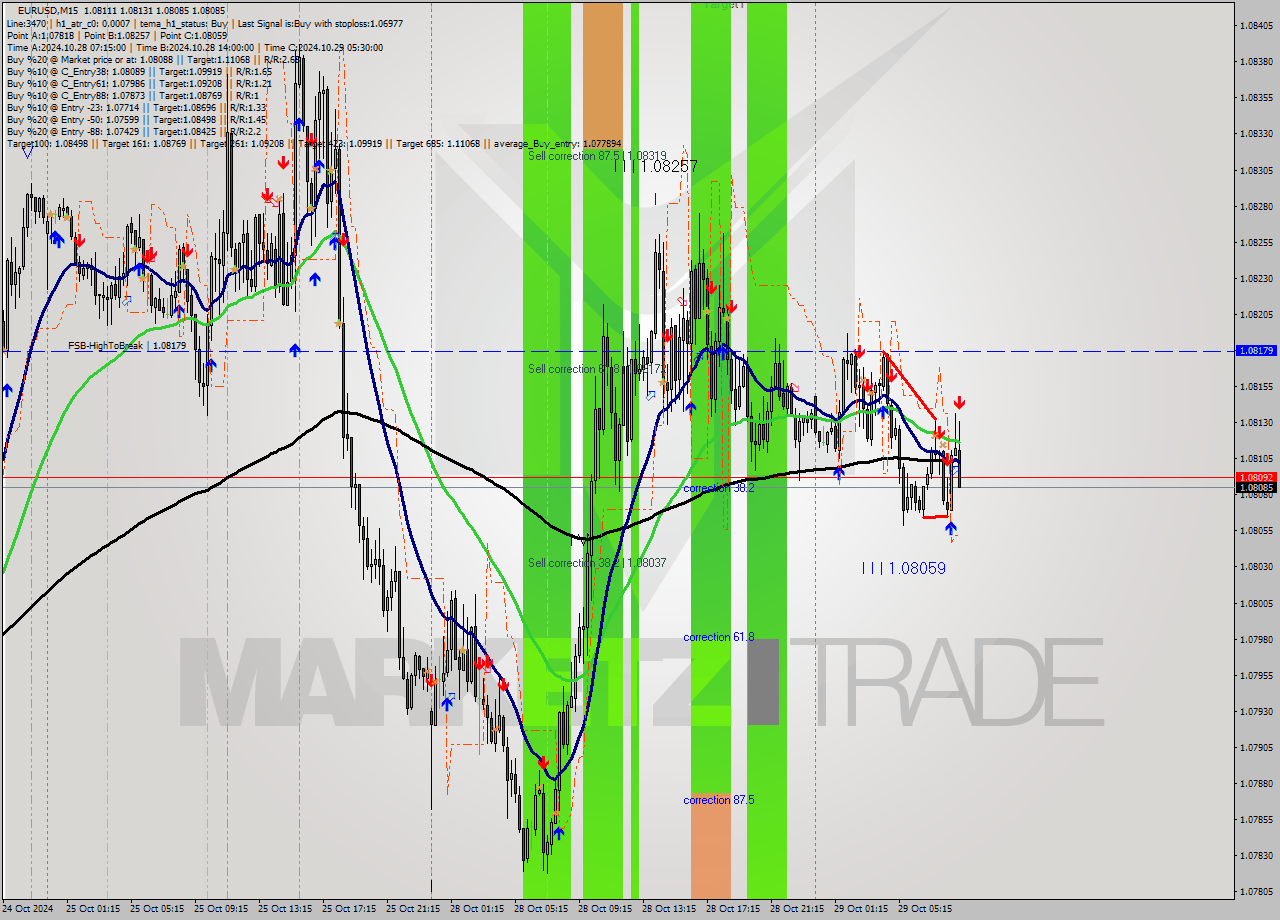1280x920 pixels.
Task: Select the blue 'correction 61.8' label
Action: [719, 637]
